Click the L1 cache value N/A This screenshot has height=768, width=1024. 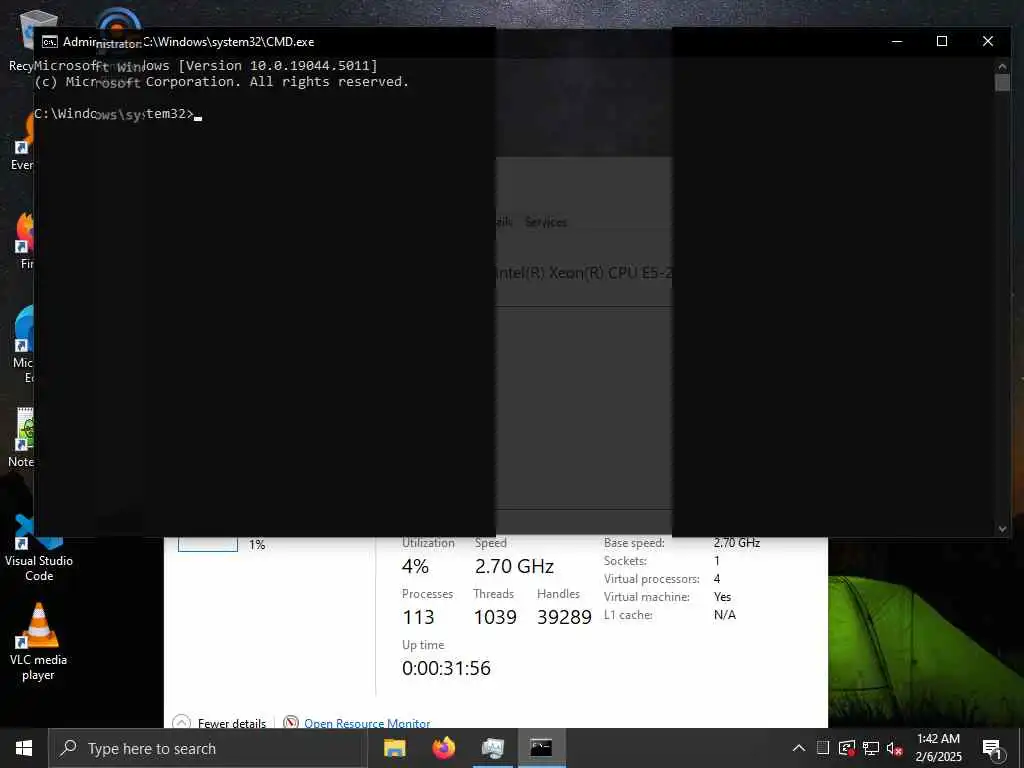(725, 615)
